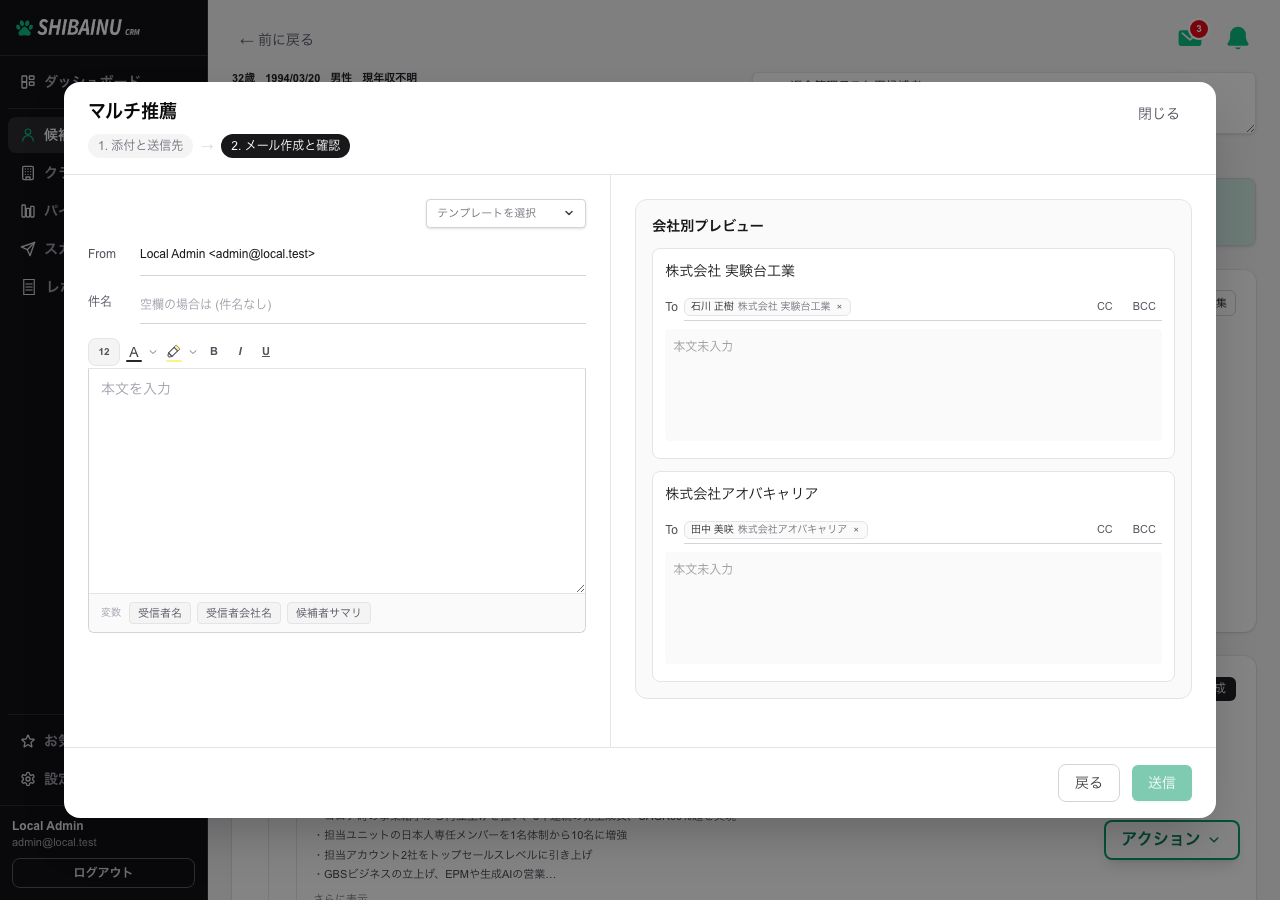Click the settings gear icon in sidebar
1280x900 pixels.
[x=28, y=779]
